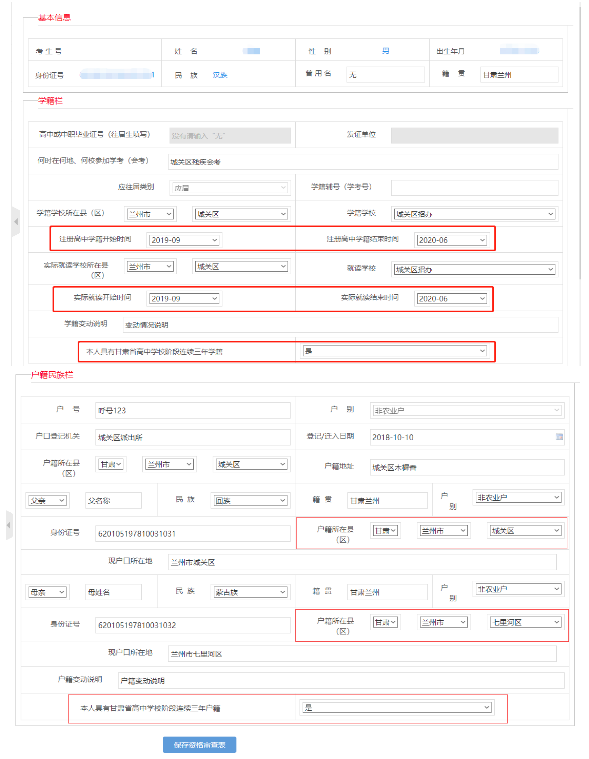Click the 曾用名 input field
The width and height of the screenshot is (589, 759).
pos(385,75)
